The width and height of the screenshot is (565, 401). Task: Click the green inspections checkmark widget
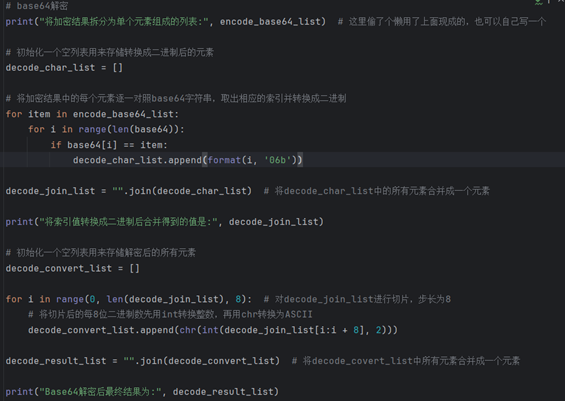pyautogui.click(x=538, y=2)
